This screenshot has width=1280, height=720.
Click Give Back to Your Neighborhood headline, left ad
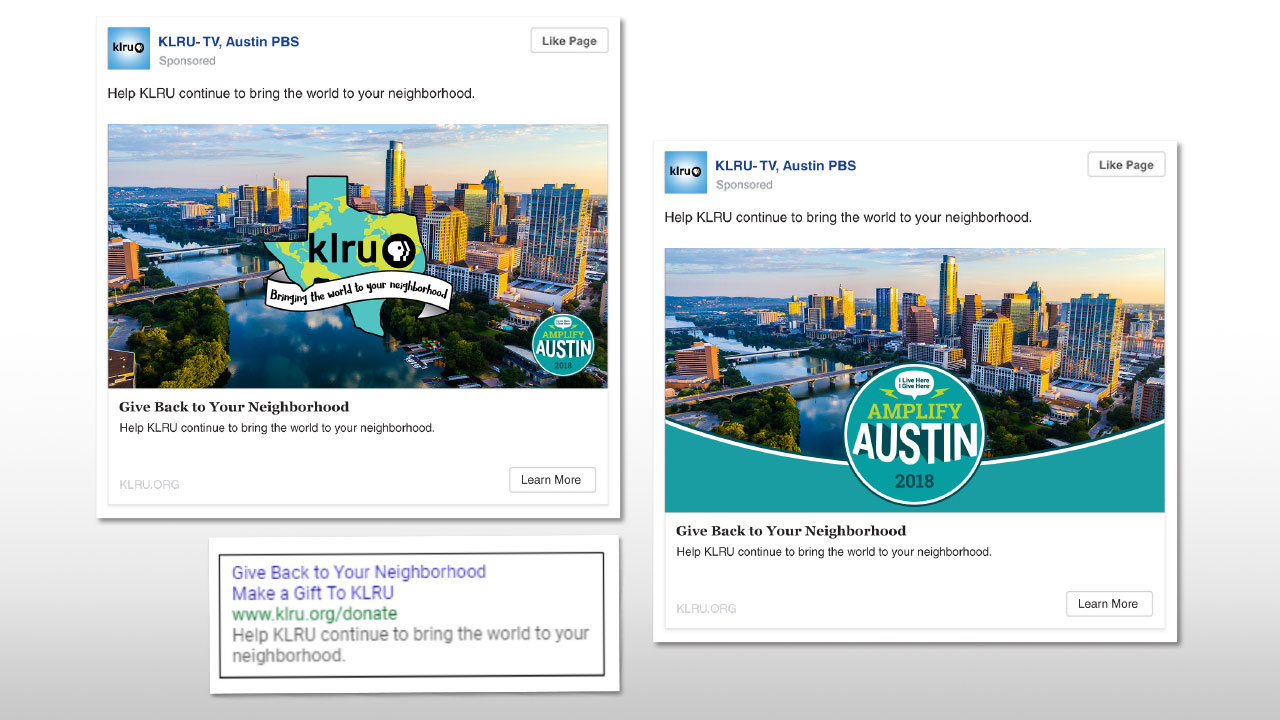point(234,407)
